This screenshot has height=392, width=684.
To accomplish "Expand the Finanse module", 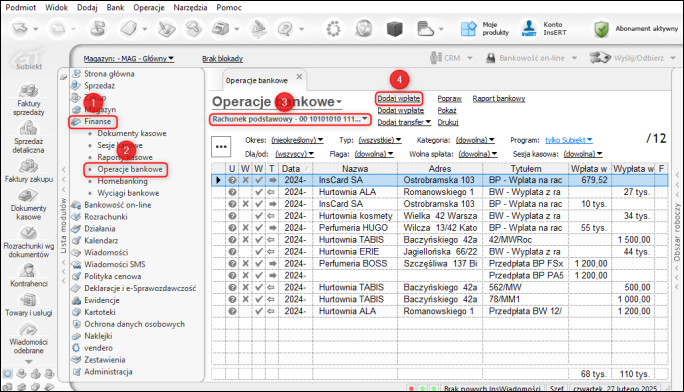I will [x=97, y=121].
